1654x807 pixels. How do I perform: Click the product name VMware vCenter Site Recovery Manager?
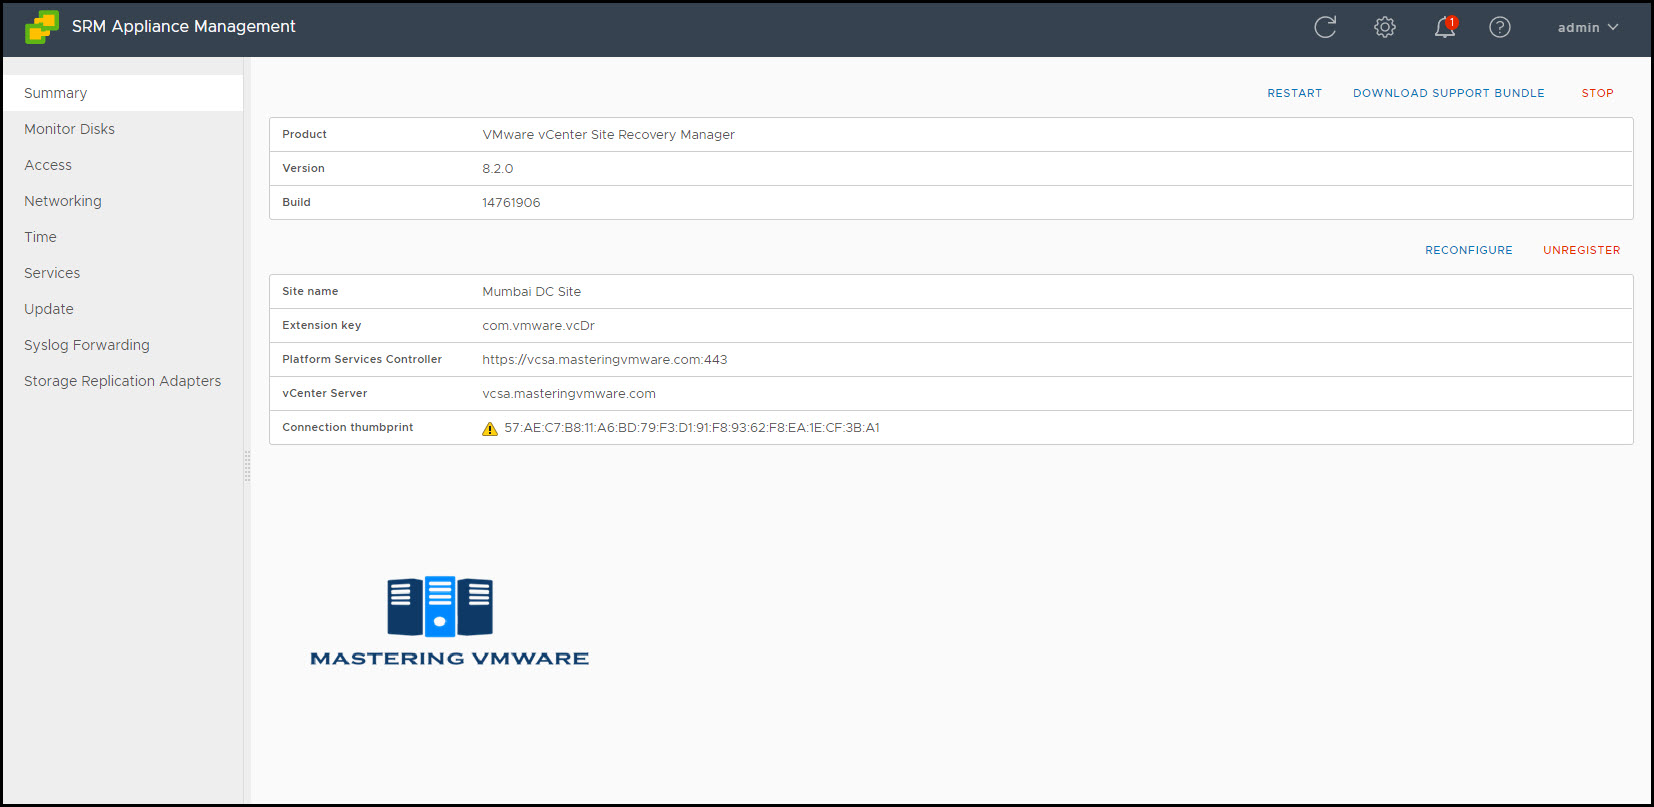coord(608,135)
